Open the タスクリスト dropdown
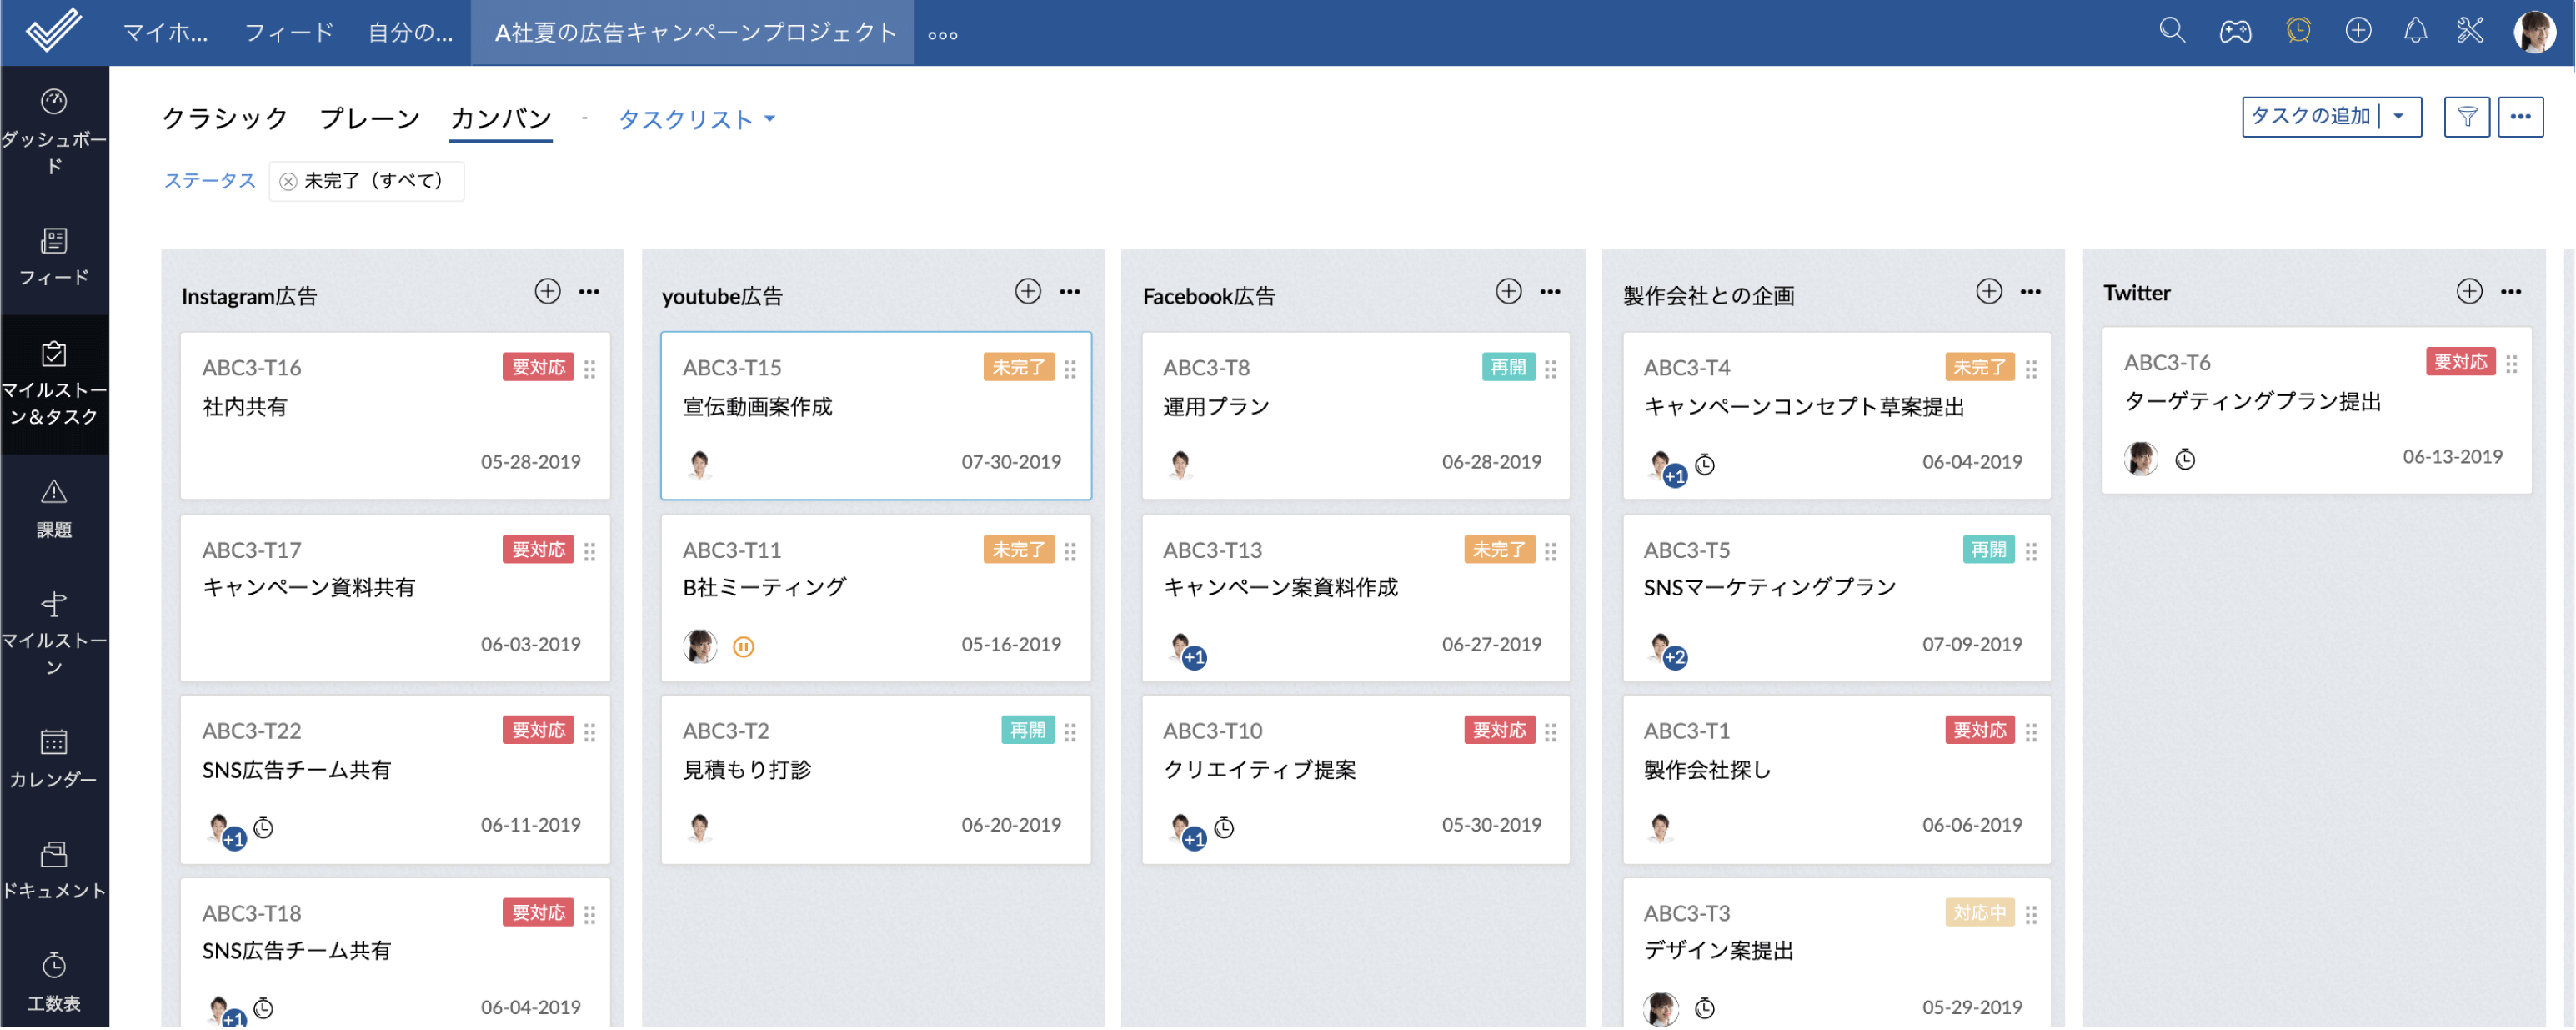 (697, 119)
